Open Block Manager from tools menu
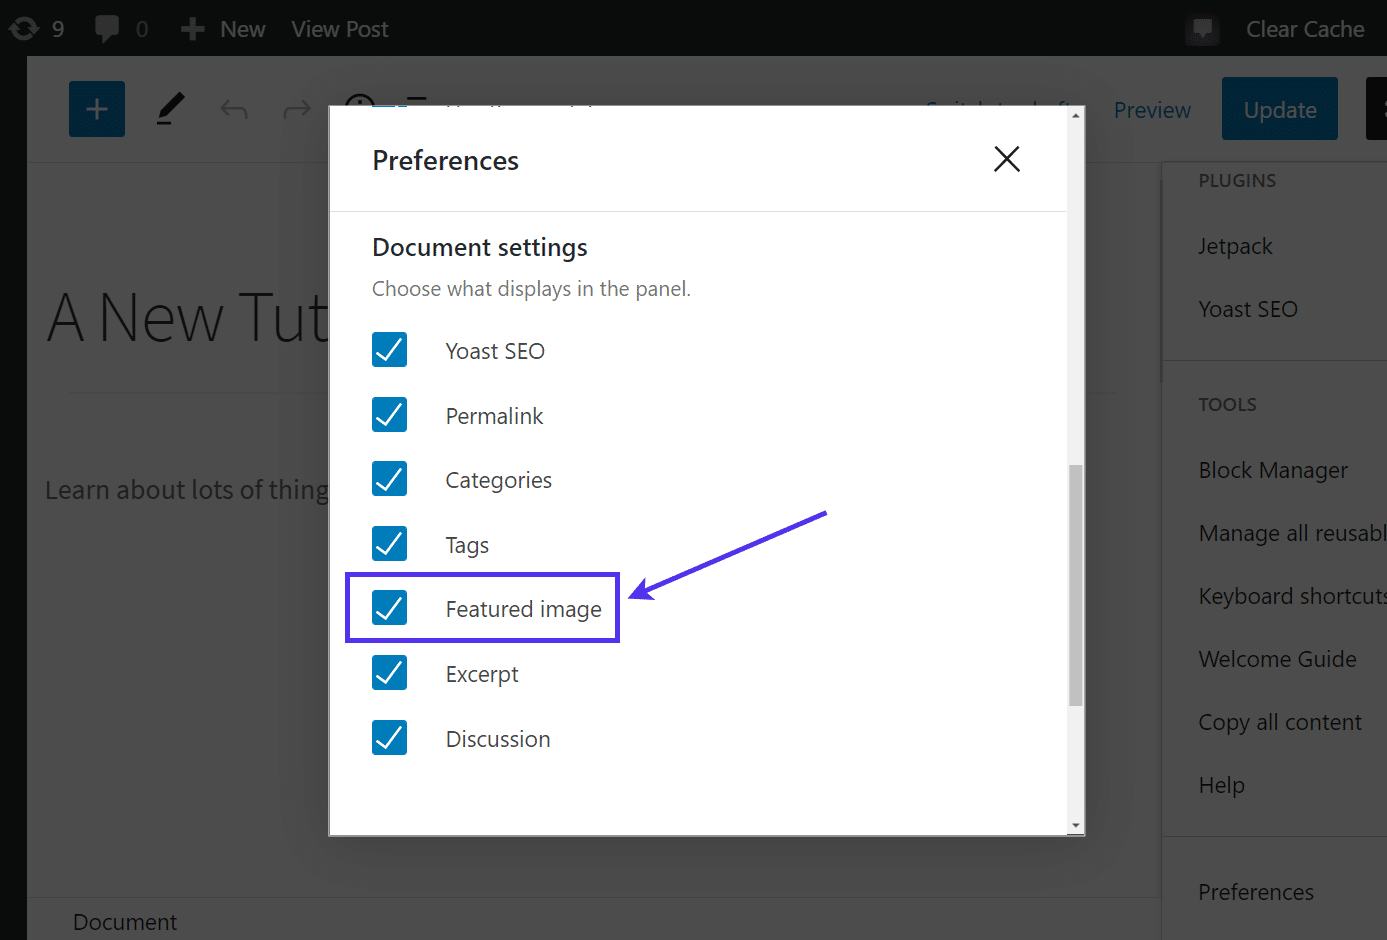The width and height of the screenshot is (1387, 940). click(x=1272, y=470)
